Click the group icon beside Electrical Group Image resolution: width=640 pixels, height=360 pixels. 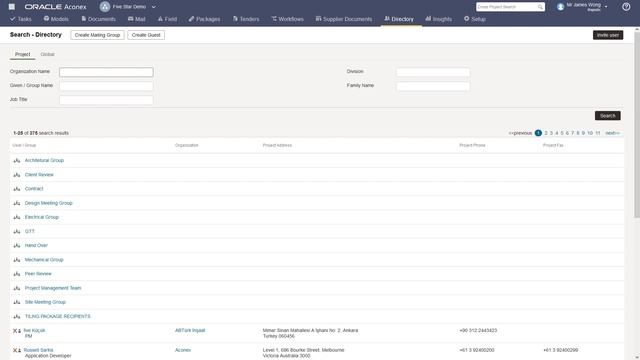[x=17, y=217]
